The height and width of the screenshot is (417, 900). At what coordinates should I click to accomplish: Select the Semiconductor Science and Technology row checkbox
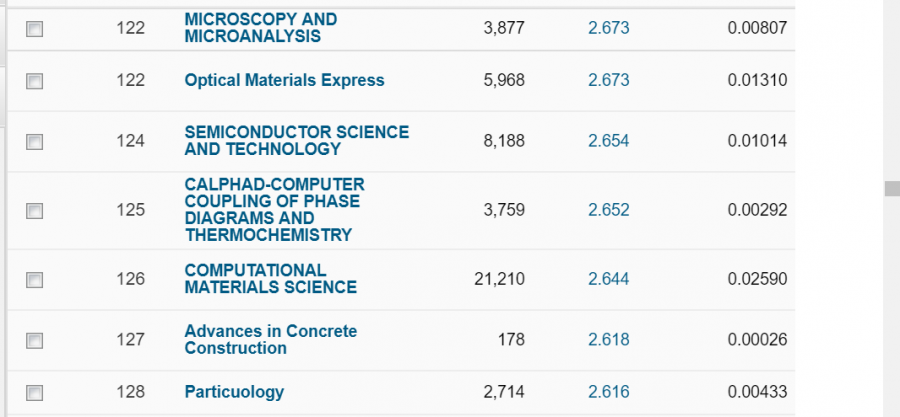point(35,142)
